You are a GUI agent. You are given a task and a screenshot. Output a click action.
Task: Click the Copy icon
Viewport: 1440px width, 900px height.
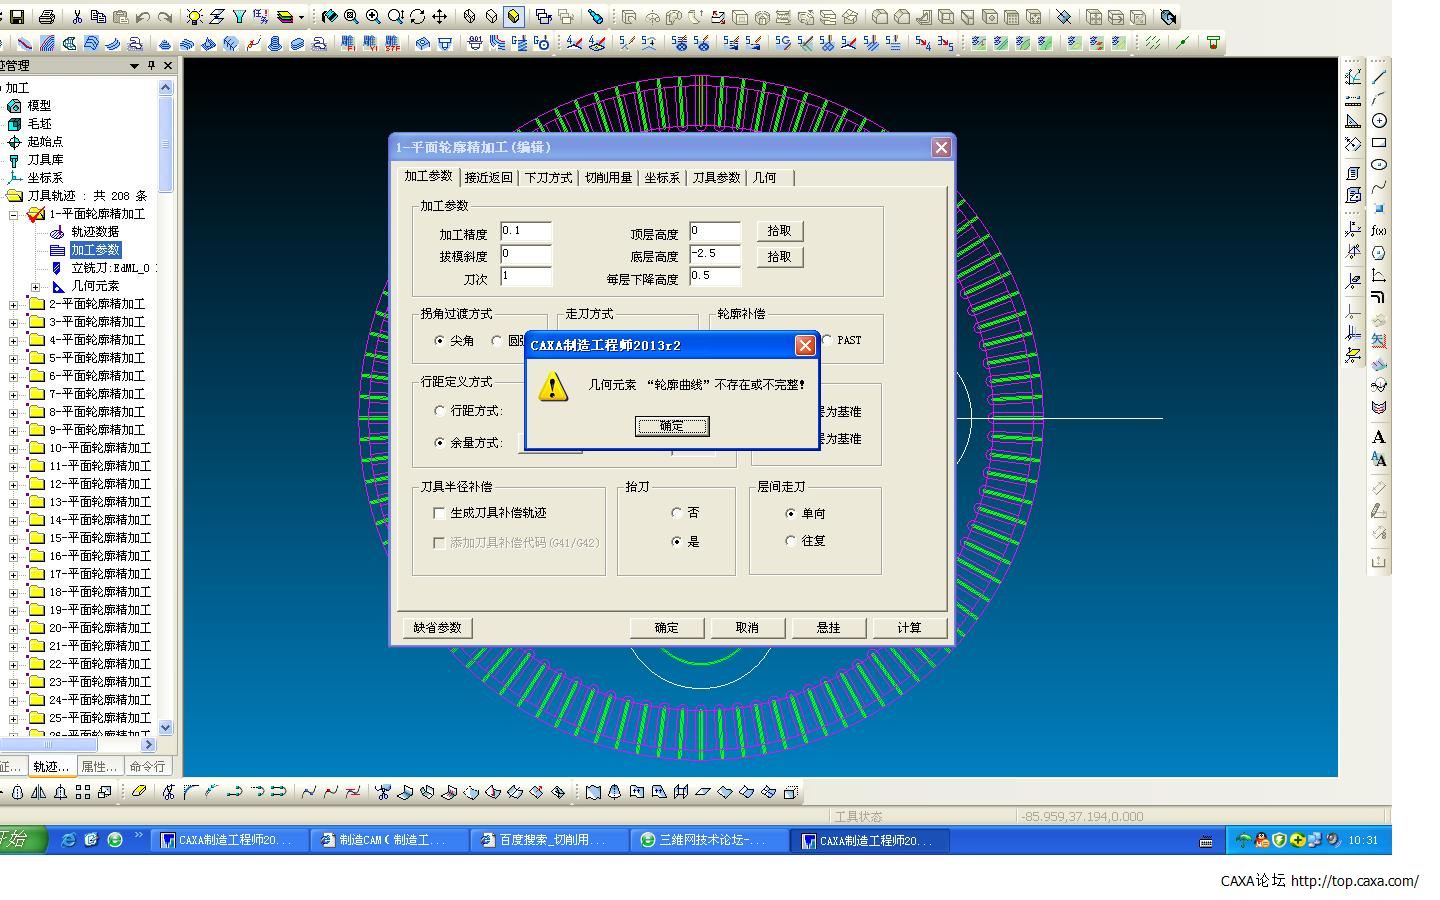pyautogui.click(x=98, y=17)
